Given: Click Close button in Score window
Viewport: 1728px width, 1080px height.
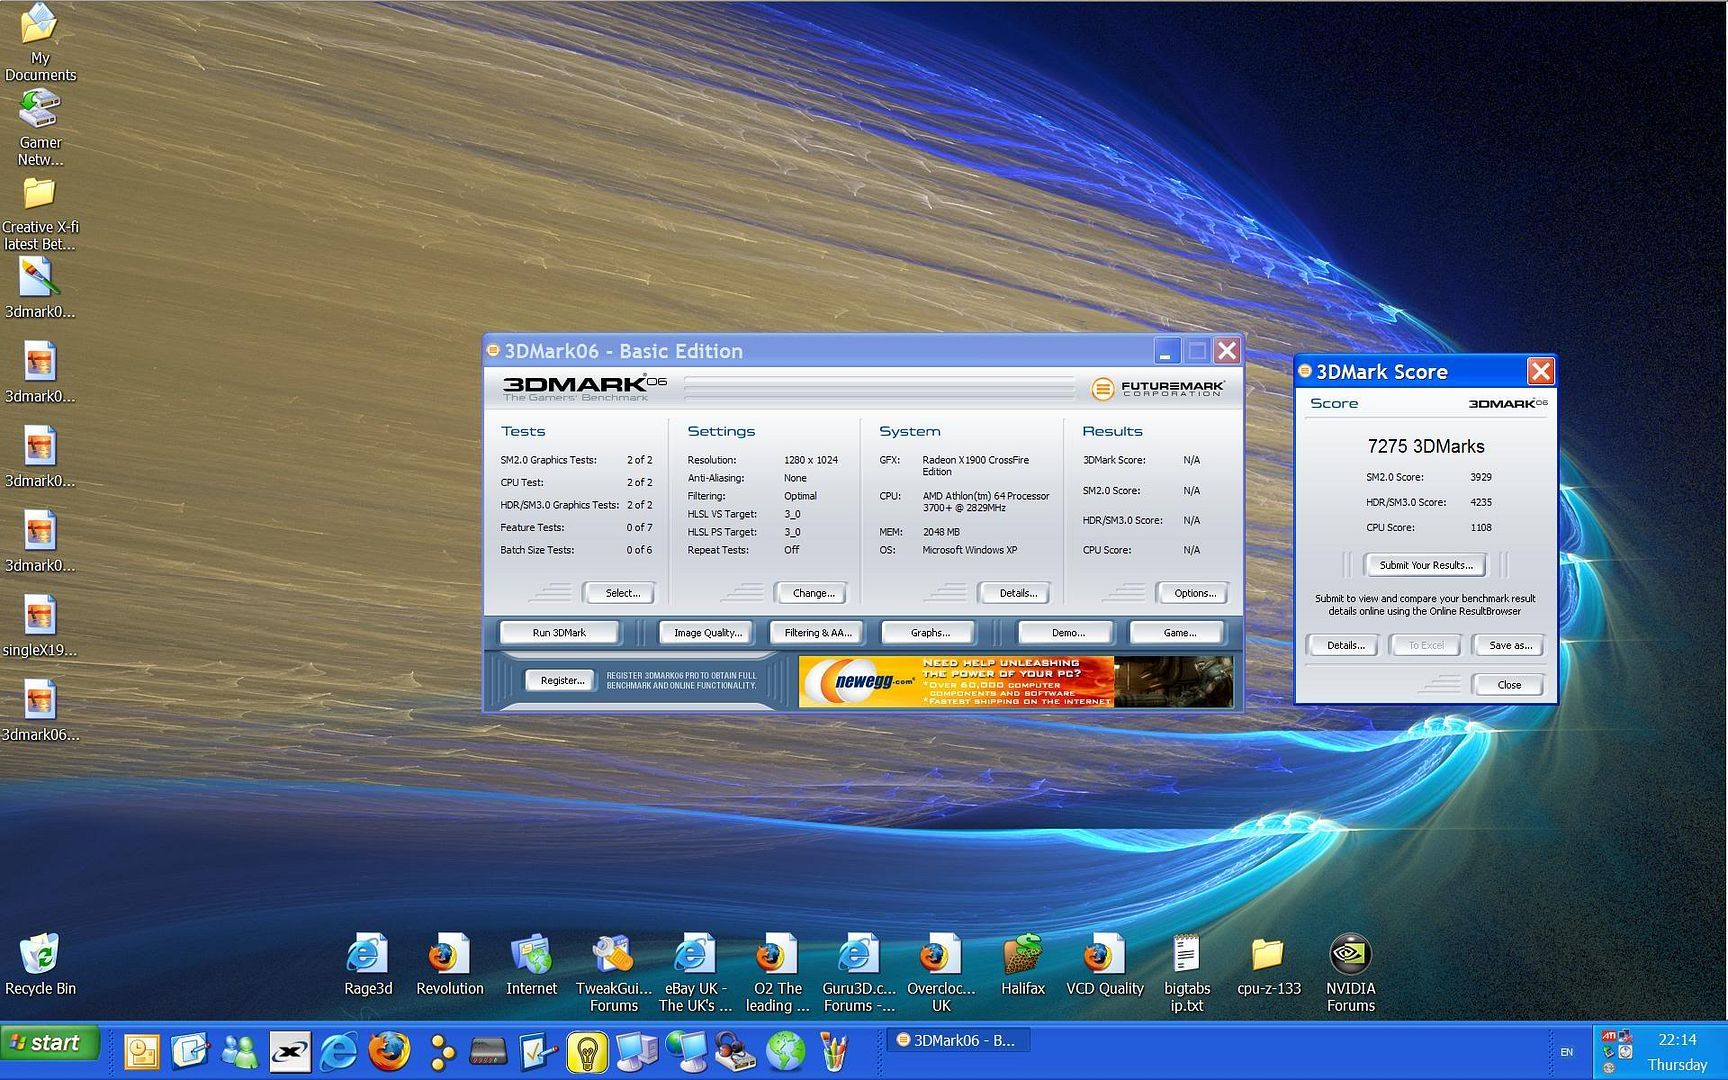Looking at the screenshot, I should click(1508, 685).
